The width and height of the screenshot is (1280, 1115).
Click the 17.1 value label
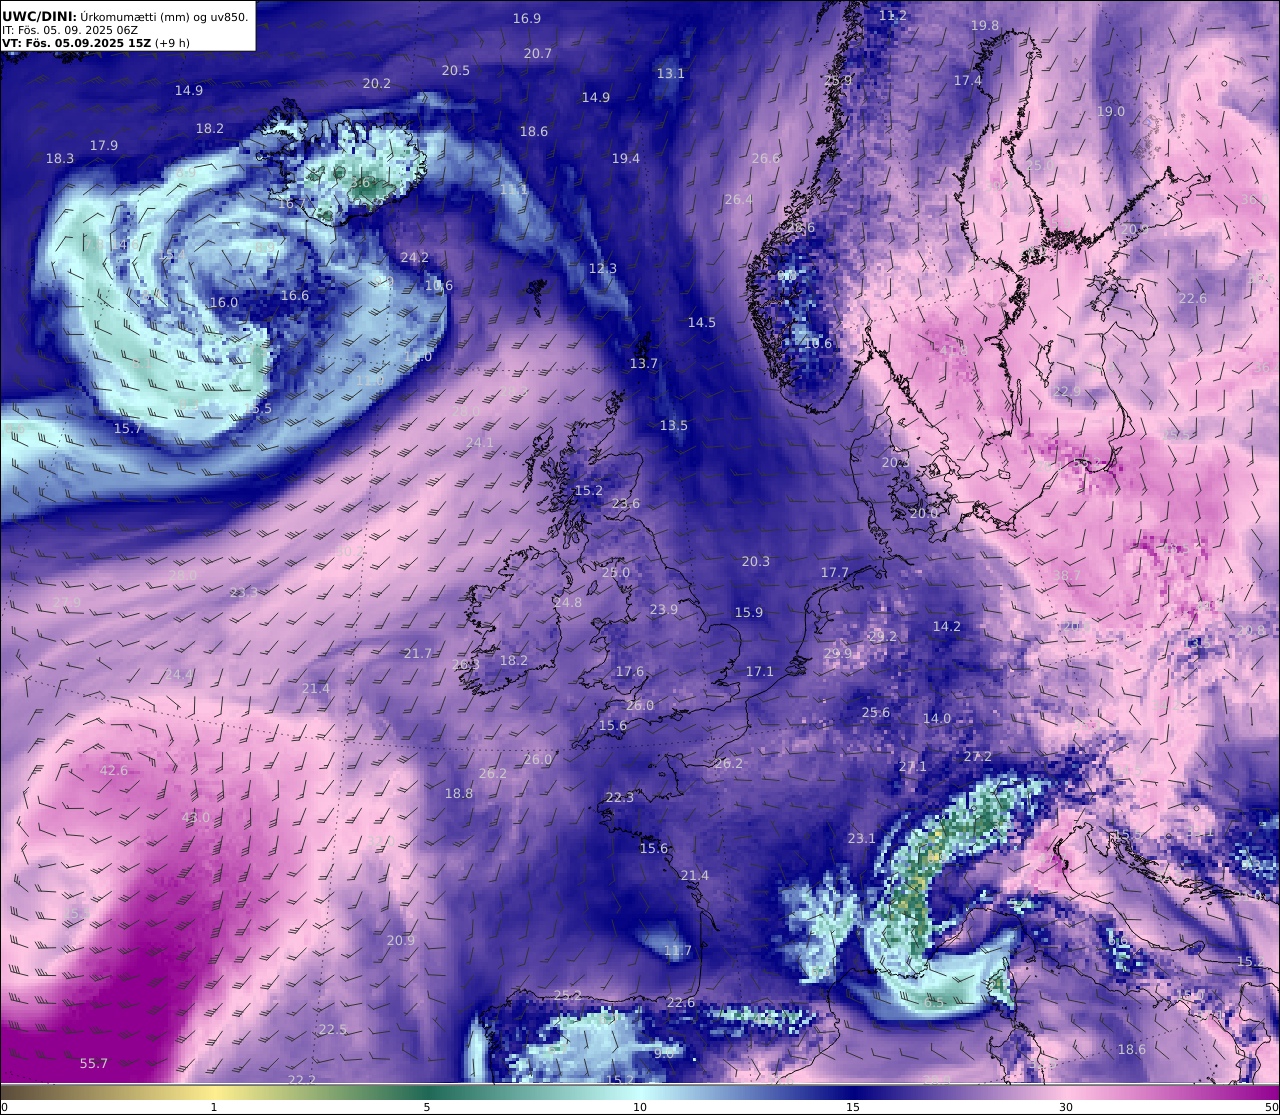click(760, 671)
